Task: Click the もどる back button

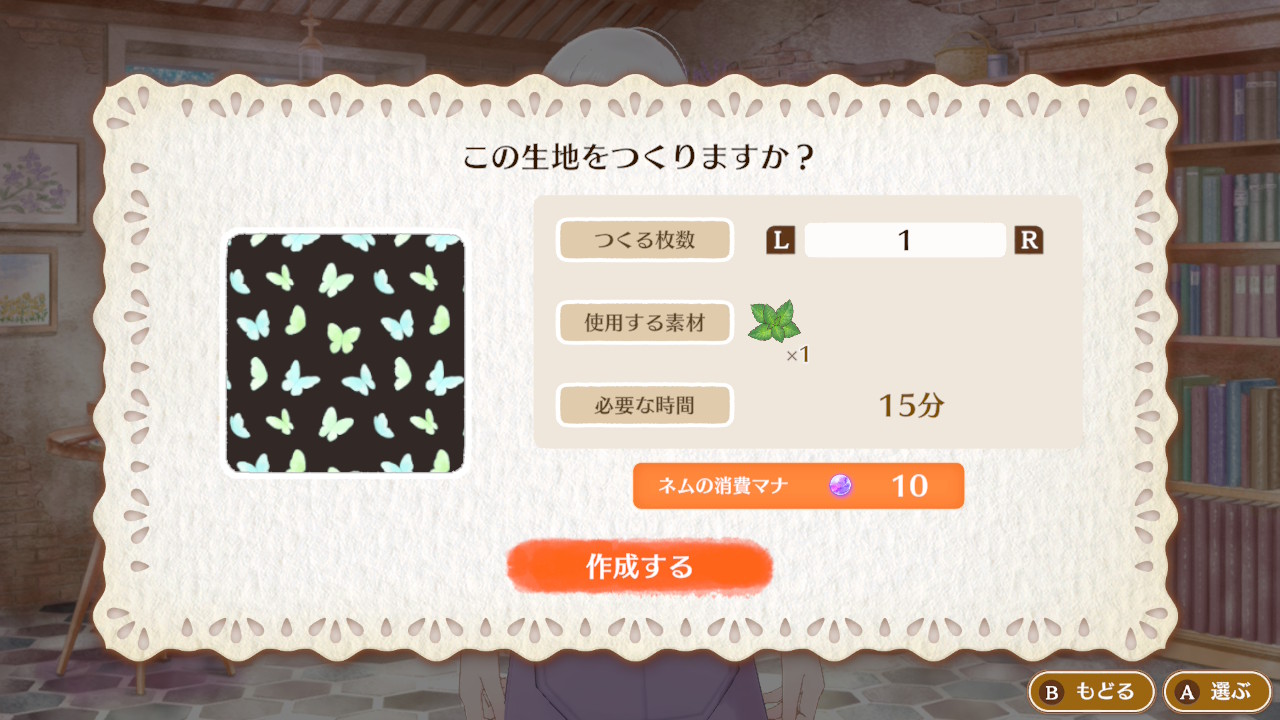Action: pyautogui.click(x=1091, y=691)
